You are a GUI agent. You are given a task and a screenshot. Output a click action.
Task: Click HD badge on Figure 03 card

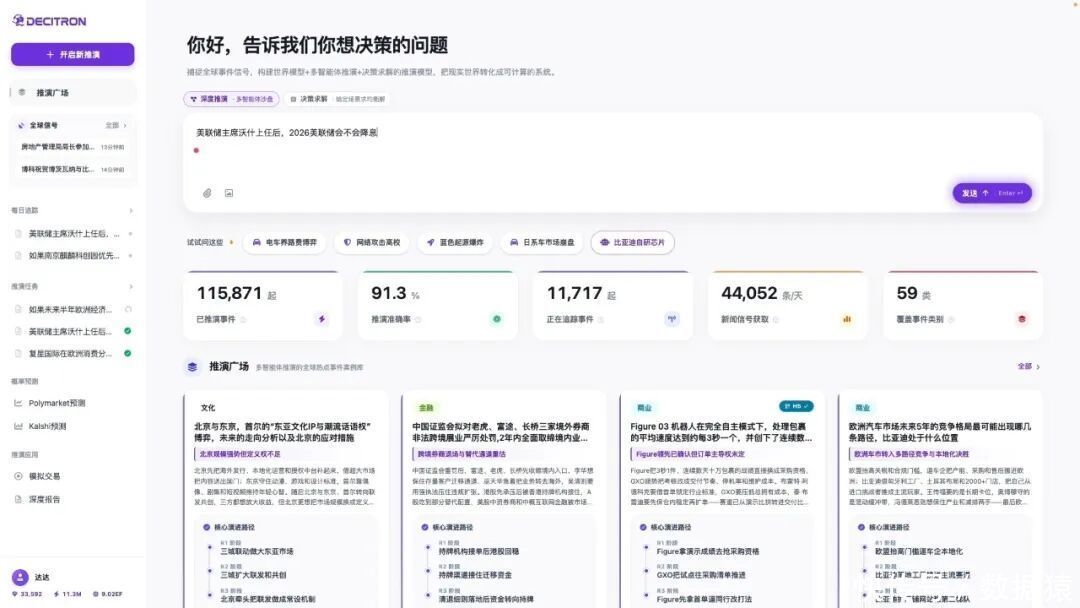coord(796,406)
